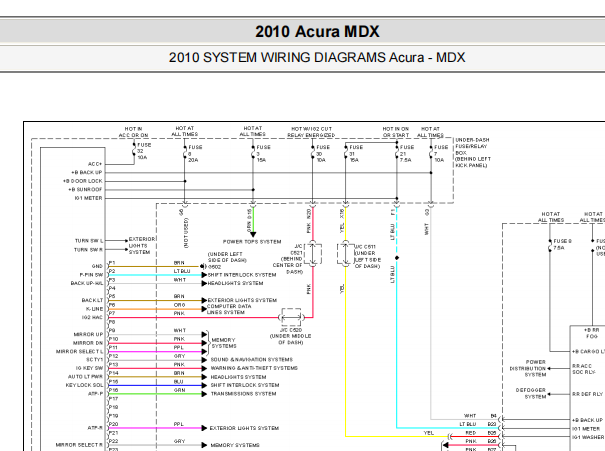Screen dimensions: 605x451
Task: Select the FUSE 21 7.5A label
Action: pos(407,154)
